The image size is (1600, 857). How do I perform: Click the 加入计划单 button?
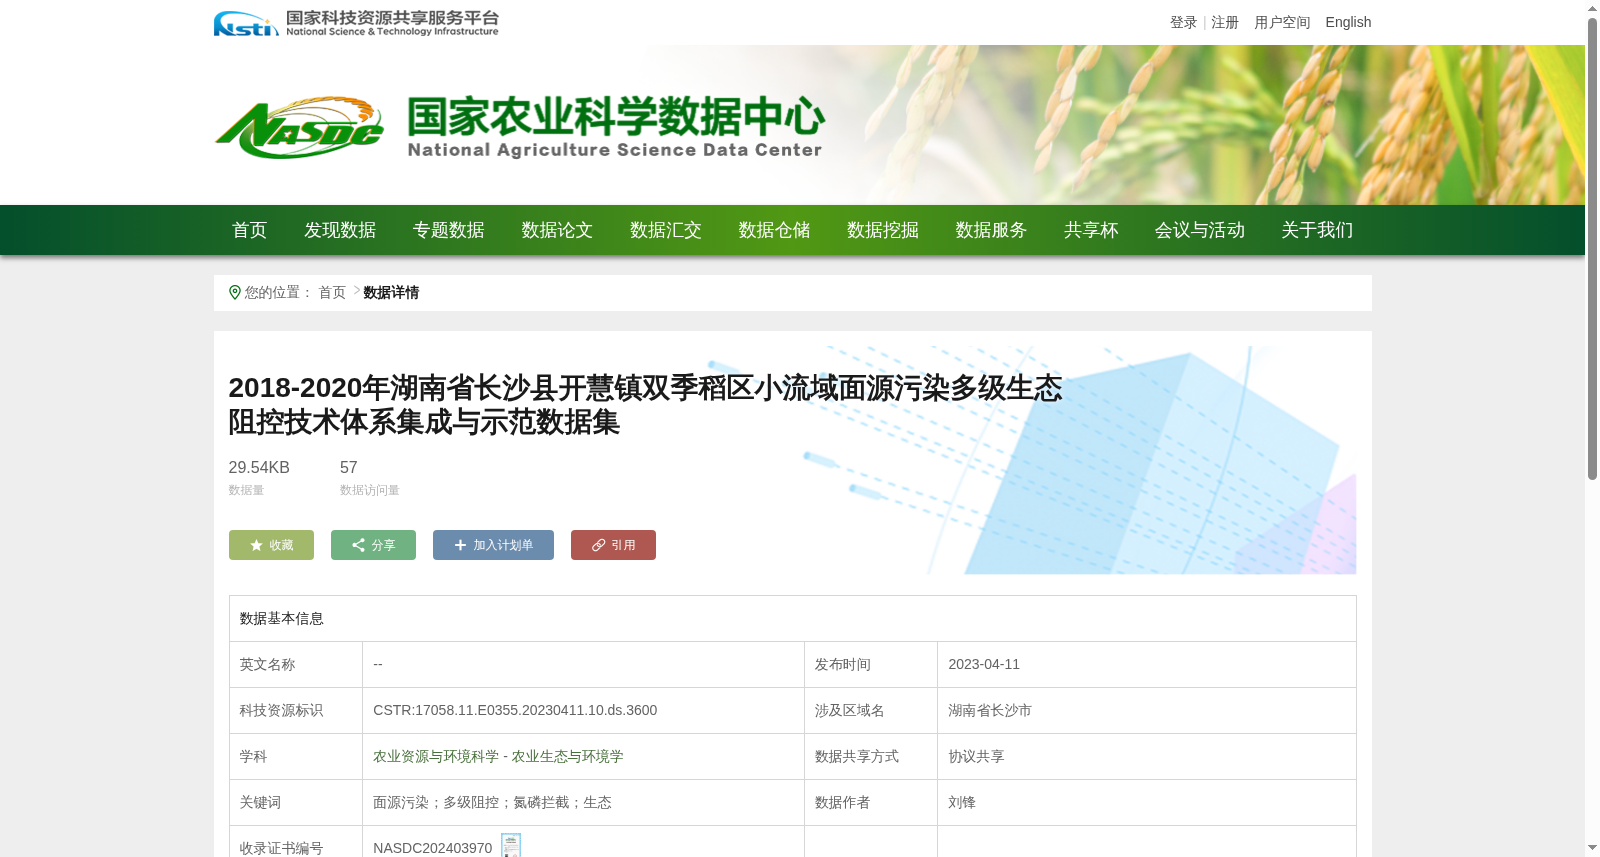coord(493,545)
